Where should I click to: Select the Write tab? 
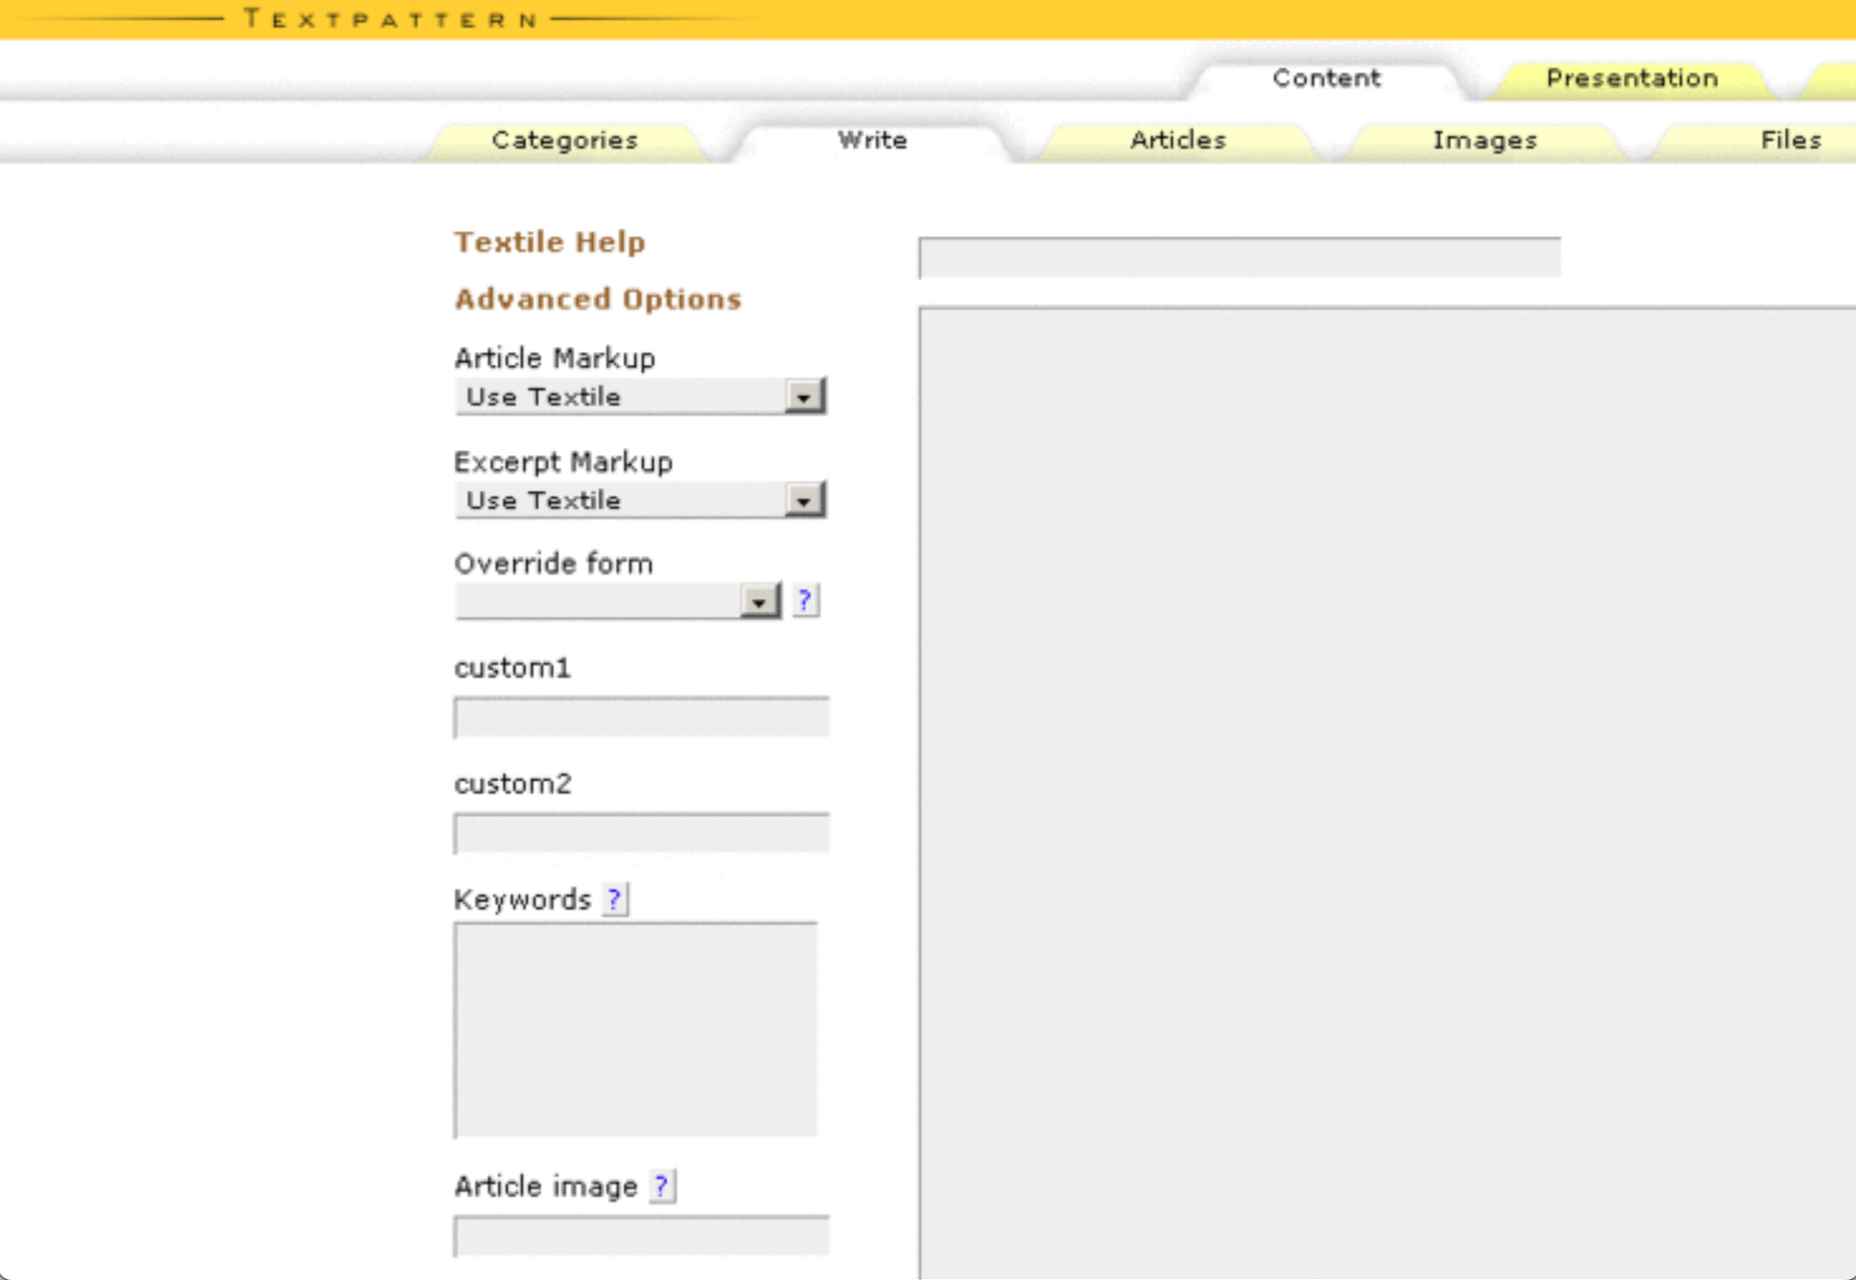click(x=872, y=140)
